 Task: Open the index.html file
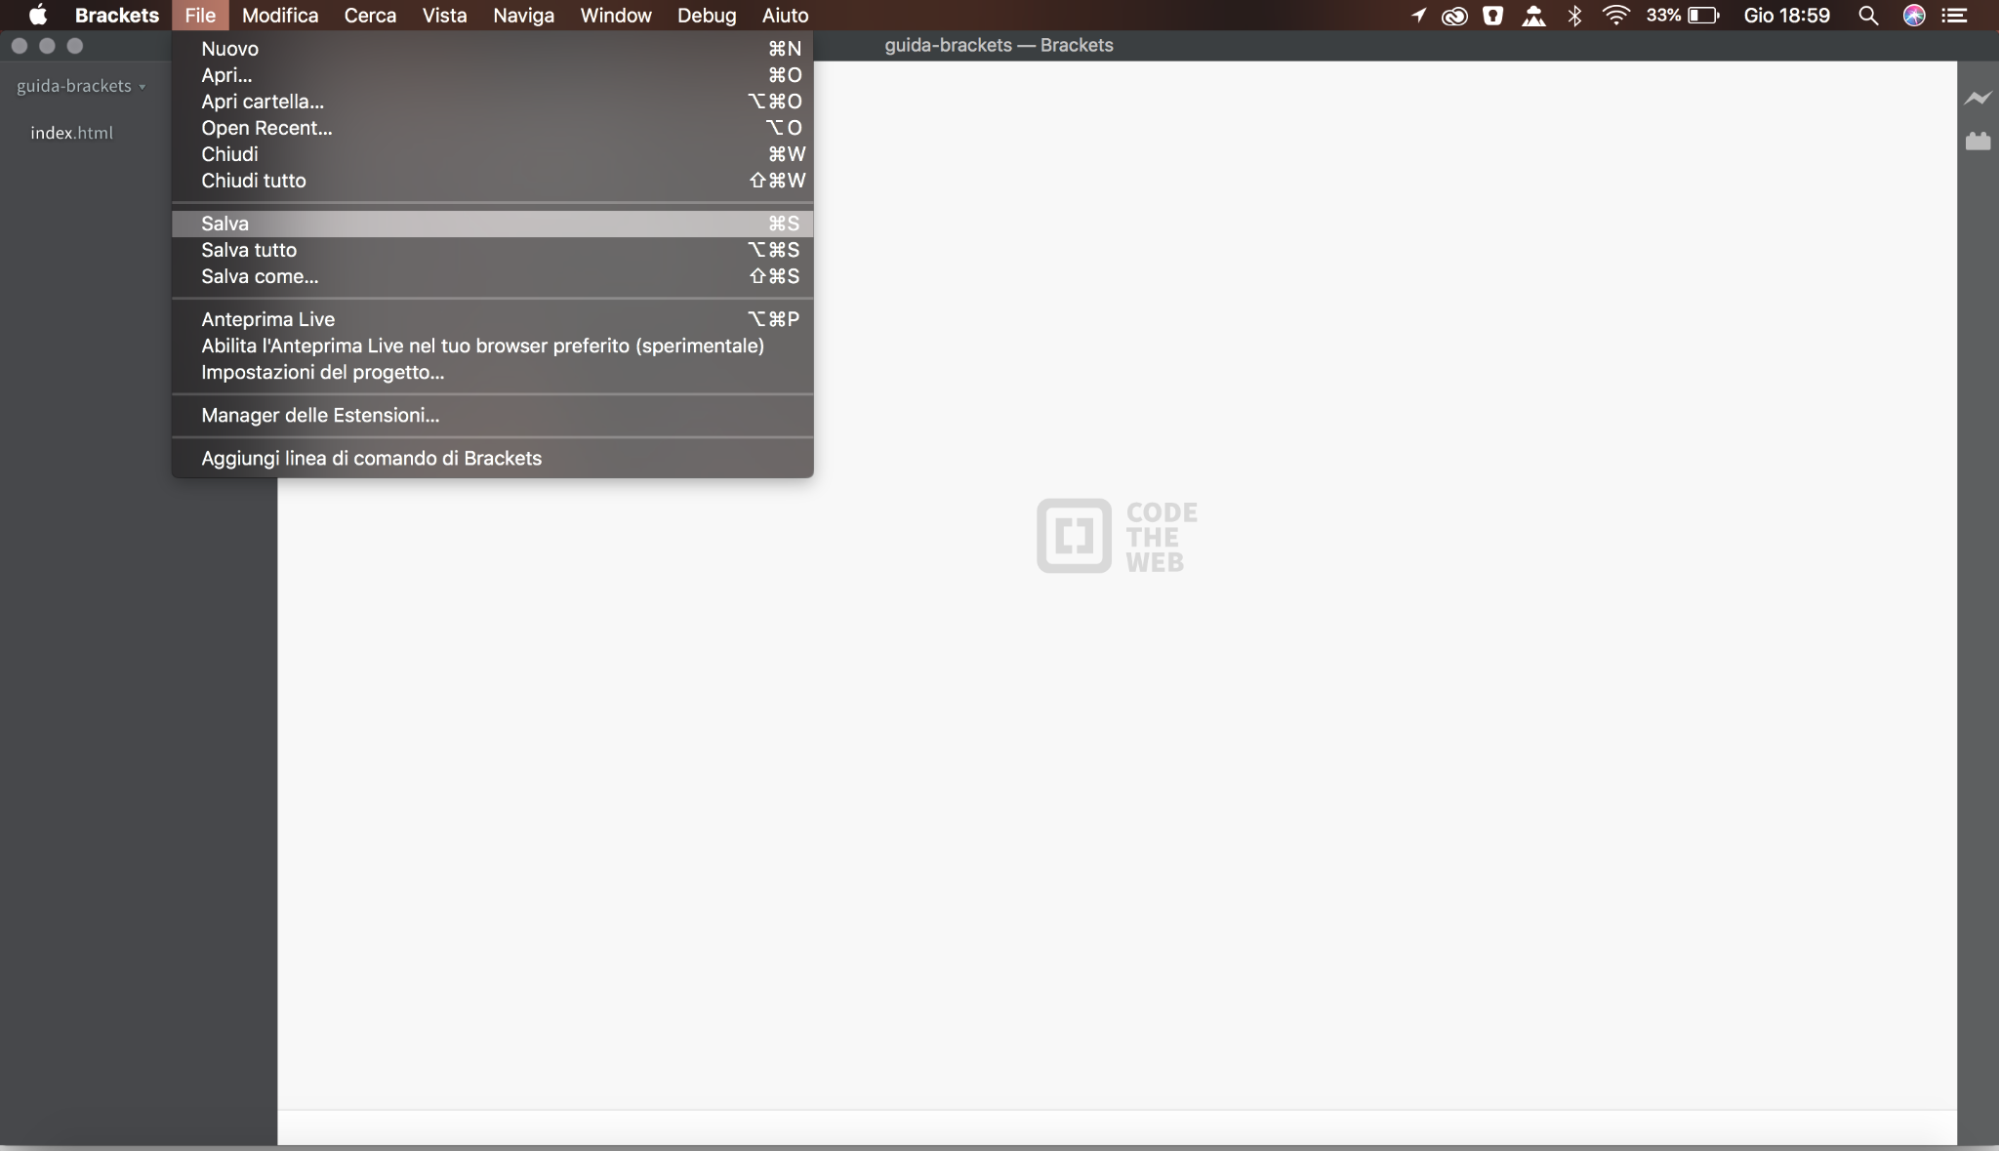(x=71, y=133)
